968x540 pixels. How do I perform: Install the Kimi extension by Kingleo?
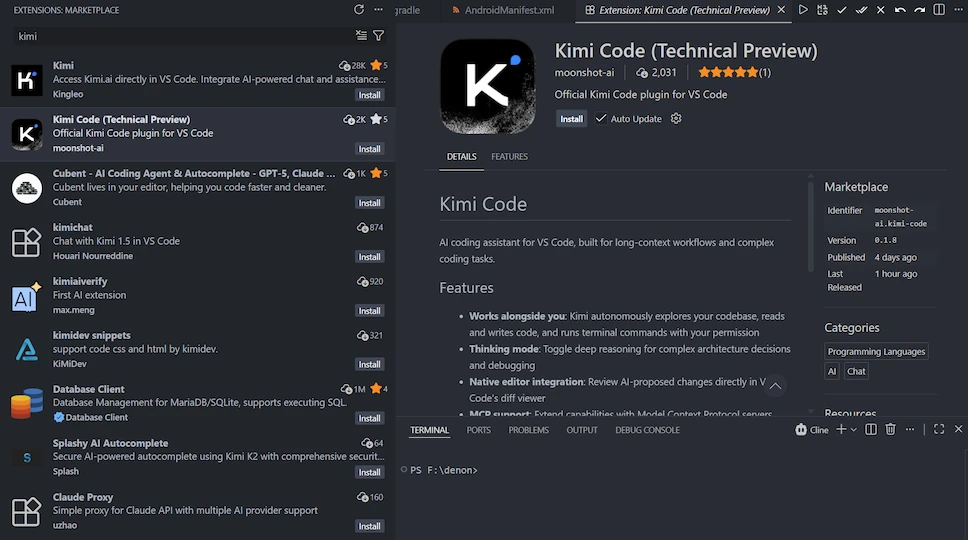tap(369, 95)
